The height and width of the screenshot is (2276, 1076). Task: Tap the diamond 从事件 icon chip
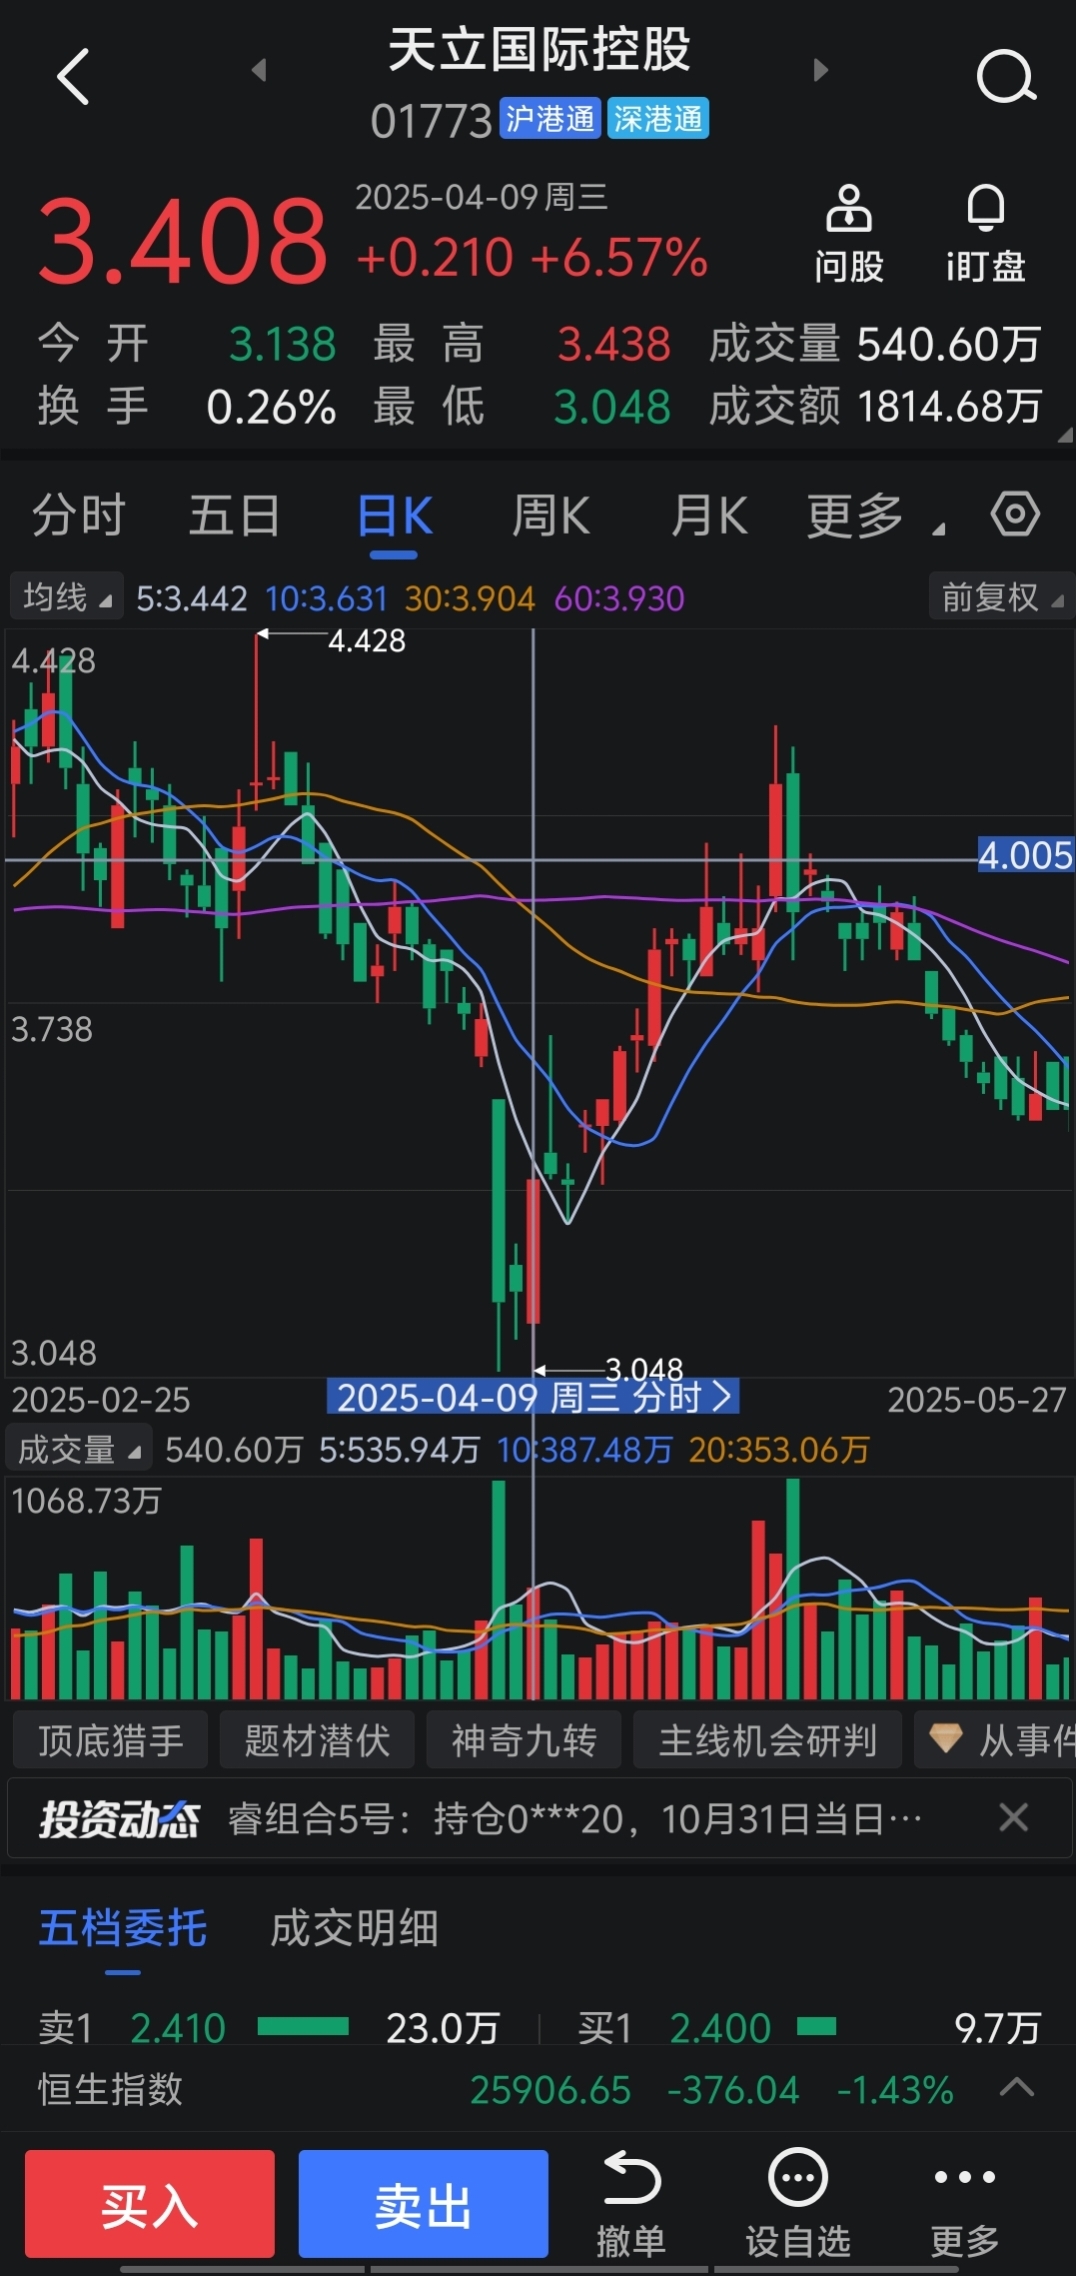(x=996, y=1740)
